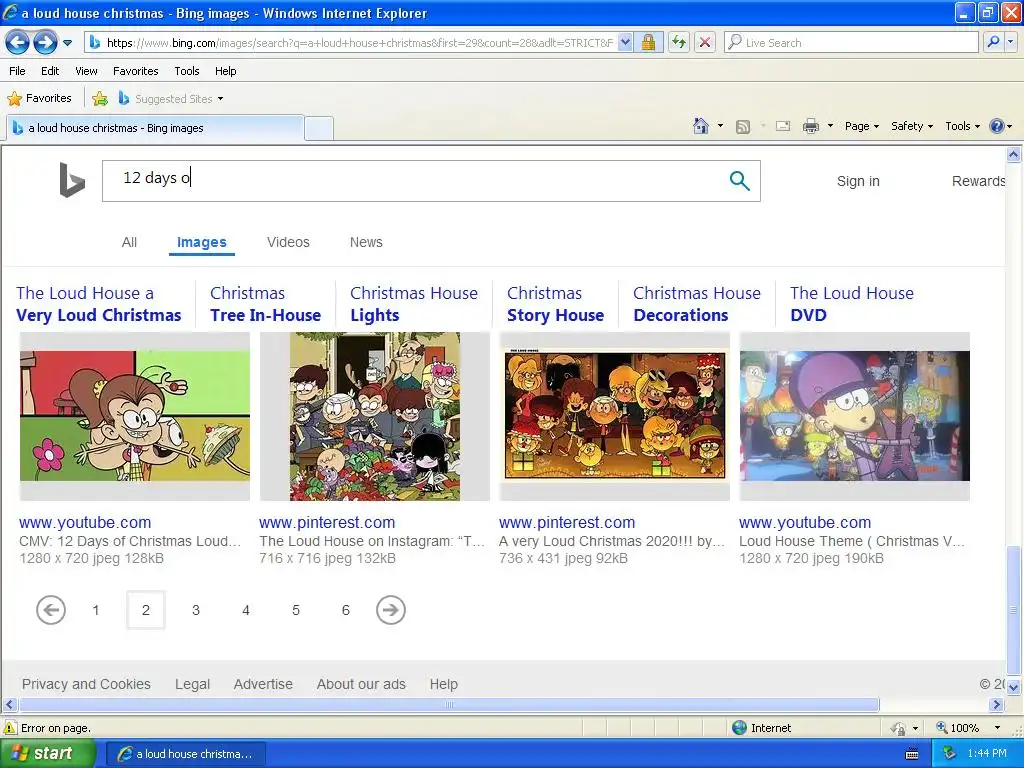Viewport: 1024px width, 768px height.
Task: Click the previous results page arrow
Action: click(50, 610)
